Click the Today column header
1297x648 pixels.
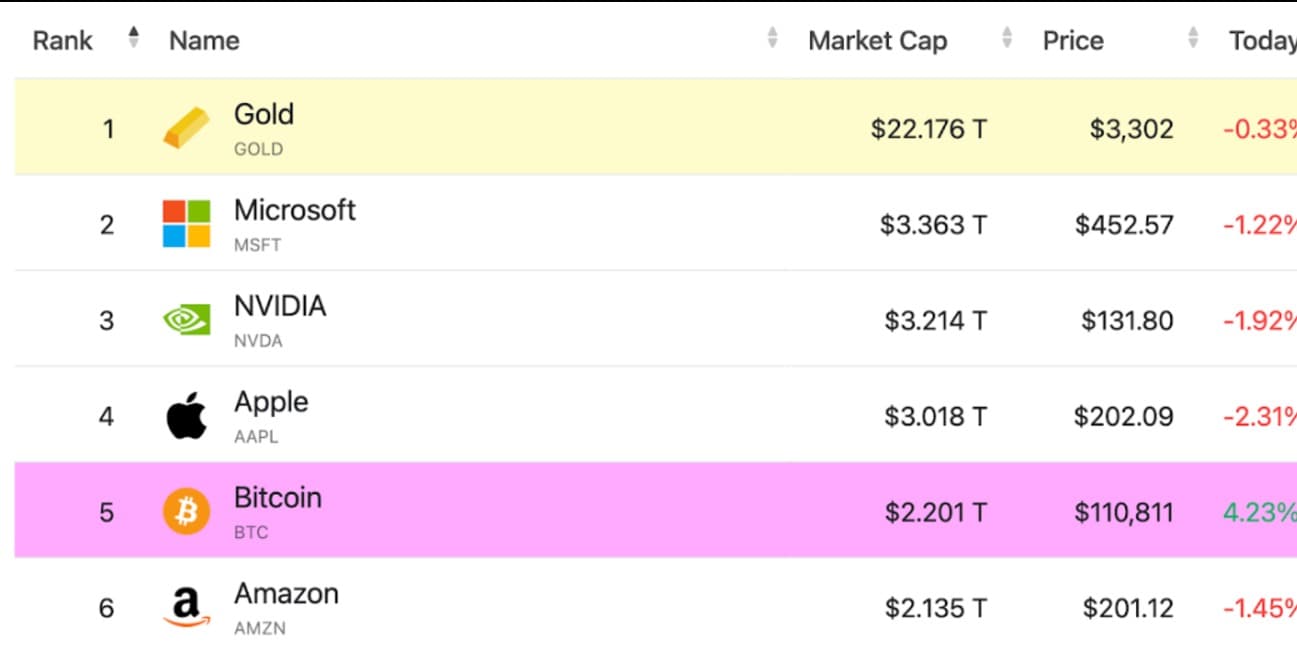tap(1262, 41)
